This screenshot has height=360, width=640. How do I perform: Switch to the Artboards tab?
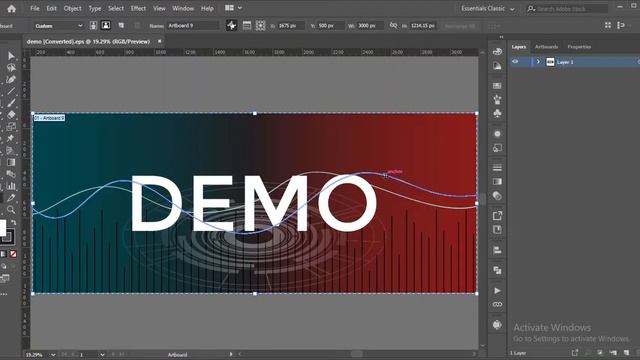pos(546,47)
